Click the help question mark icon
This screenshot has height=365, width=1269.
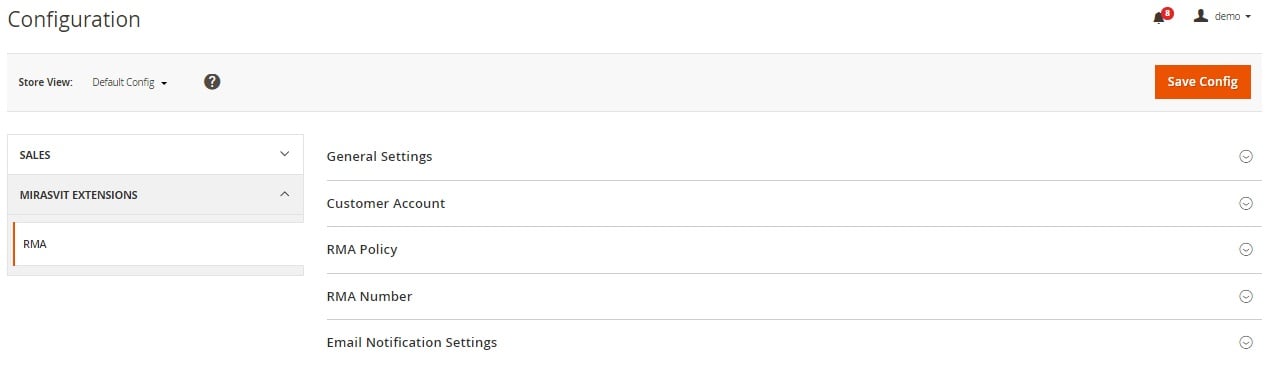[212, 82]
